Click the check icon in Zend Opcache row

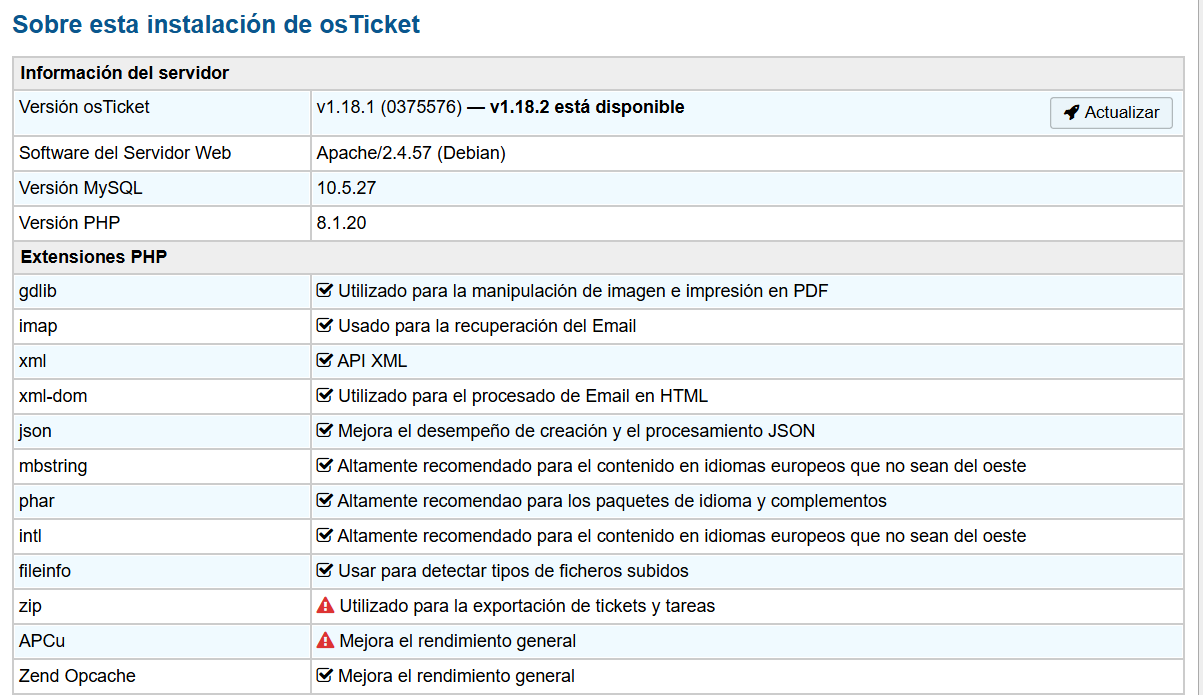point(324,676)
